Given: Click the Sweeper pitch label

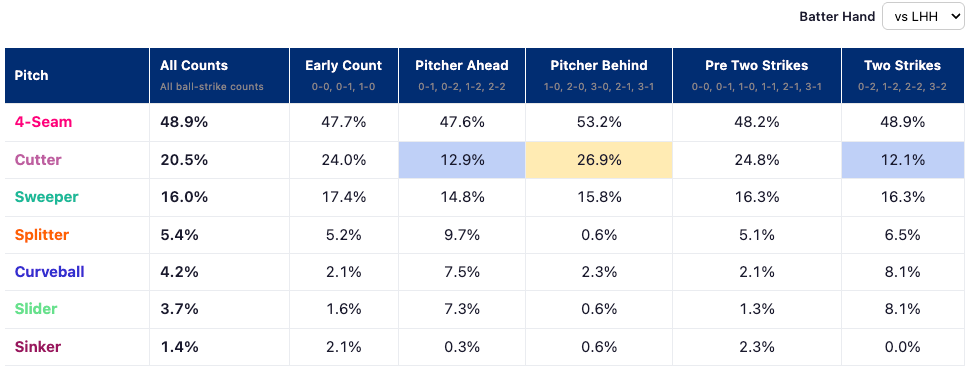Looking at the screenshot, I should pos(46,197).
